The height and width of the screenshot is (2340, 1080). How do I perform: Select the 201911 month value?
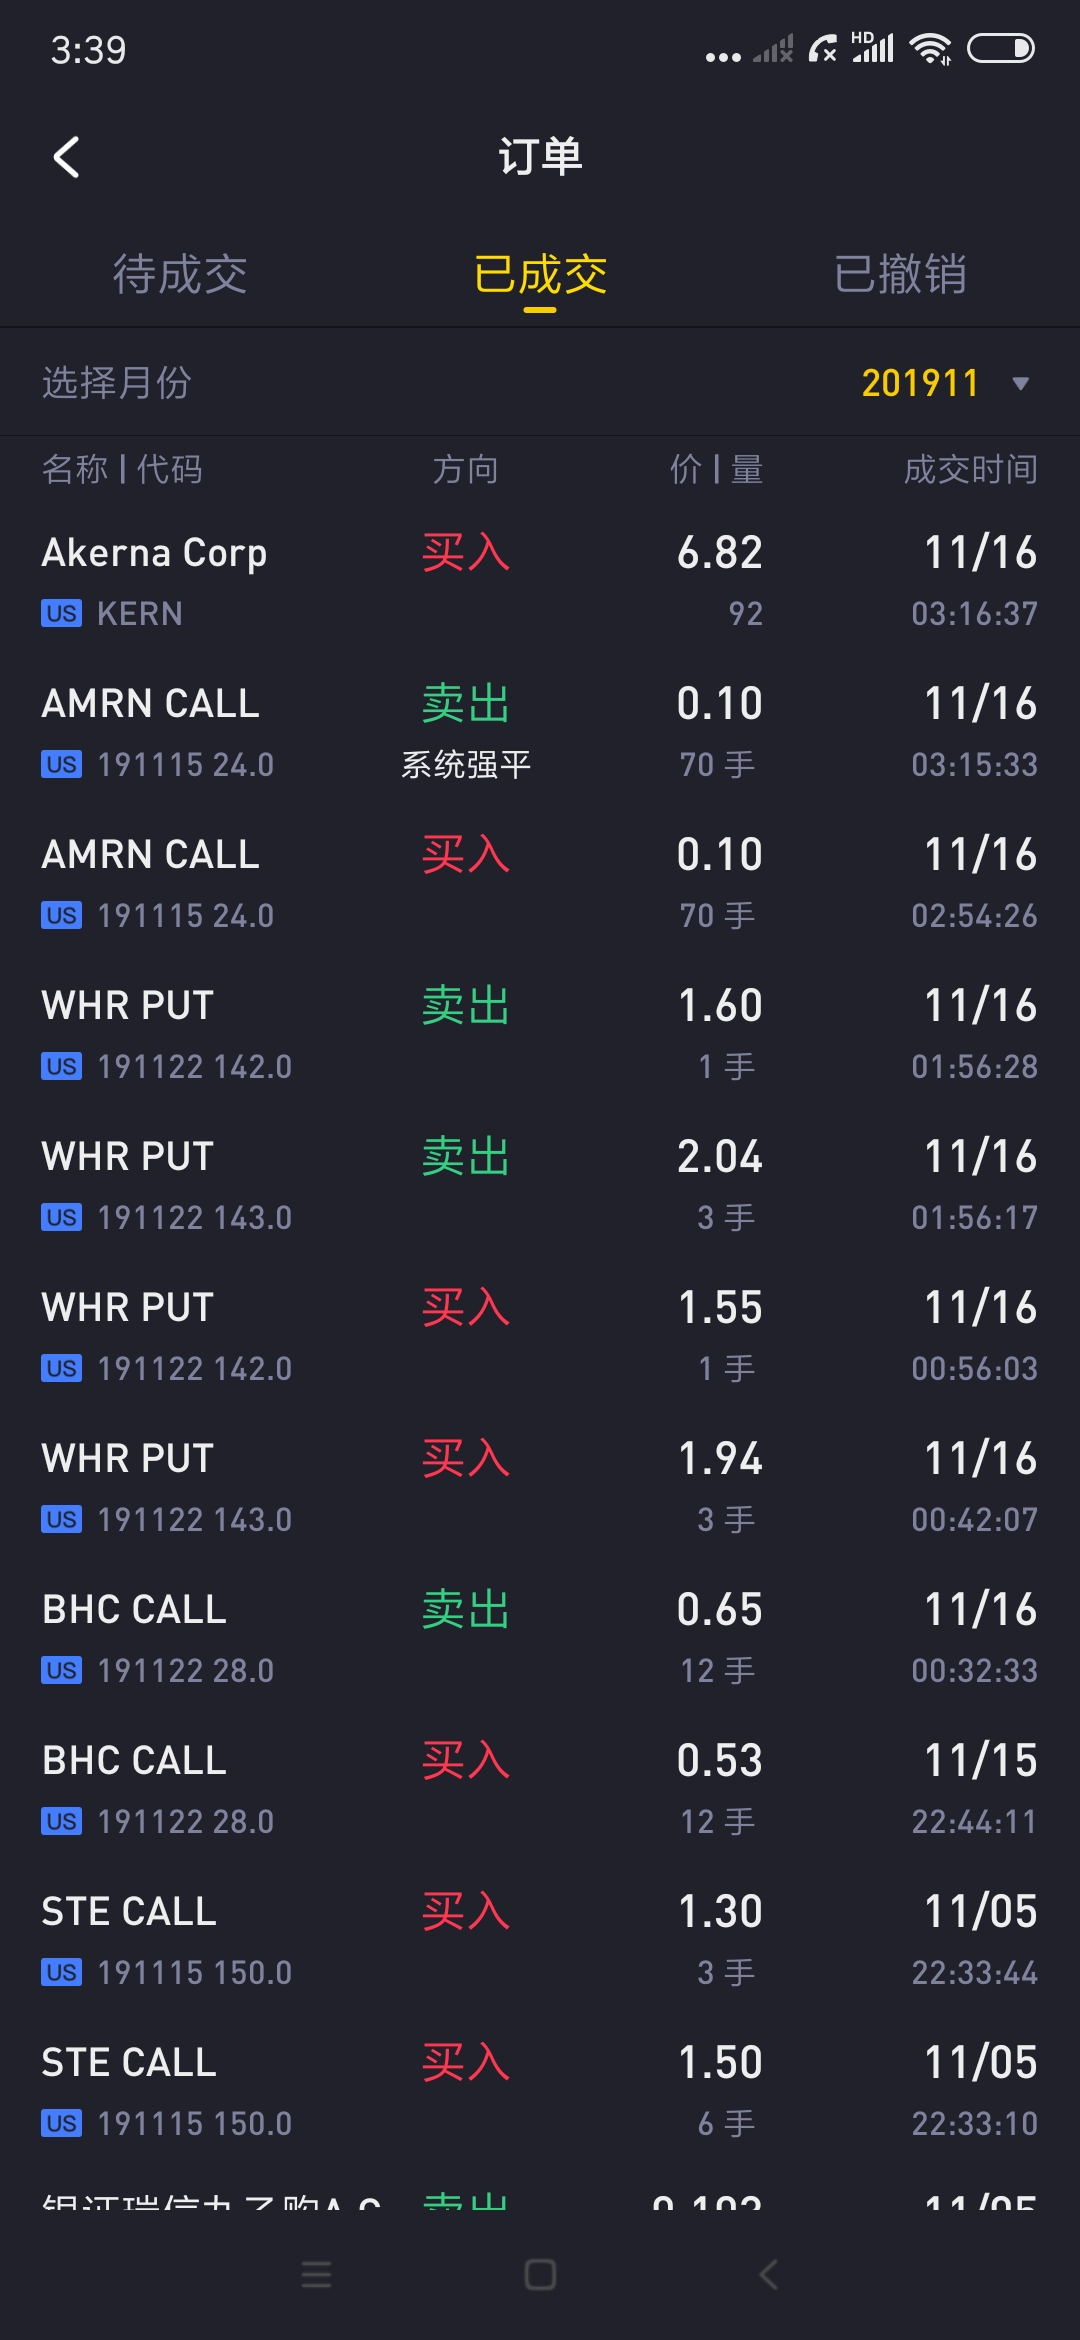920,383
